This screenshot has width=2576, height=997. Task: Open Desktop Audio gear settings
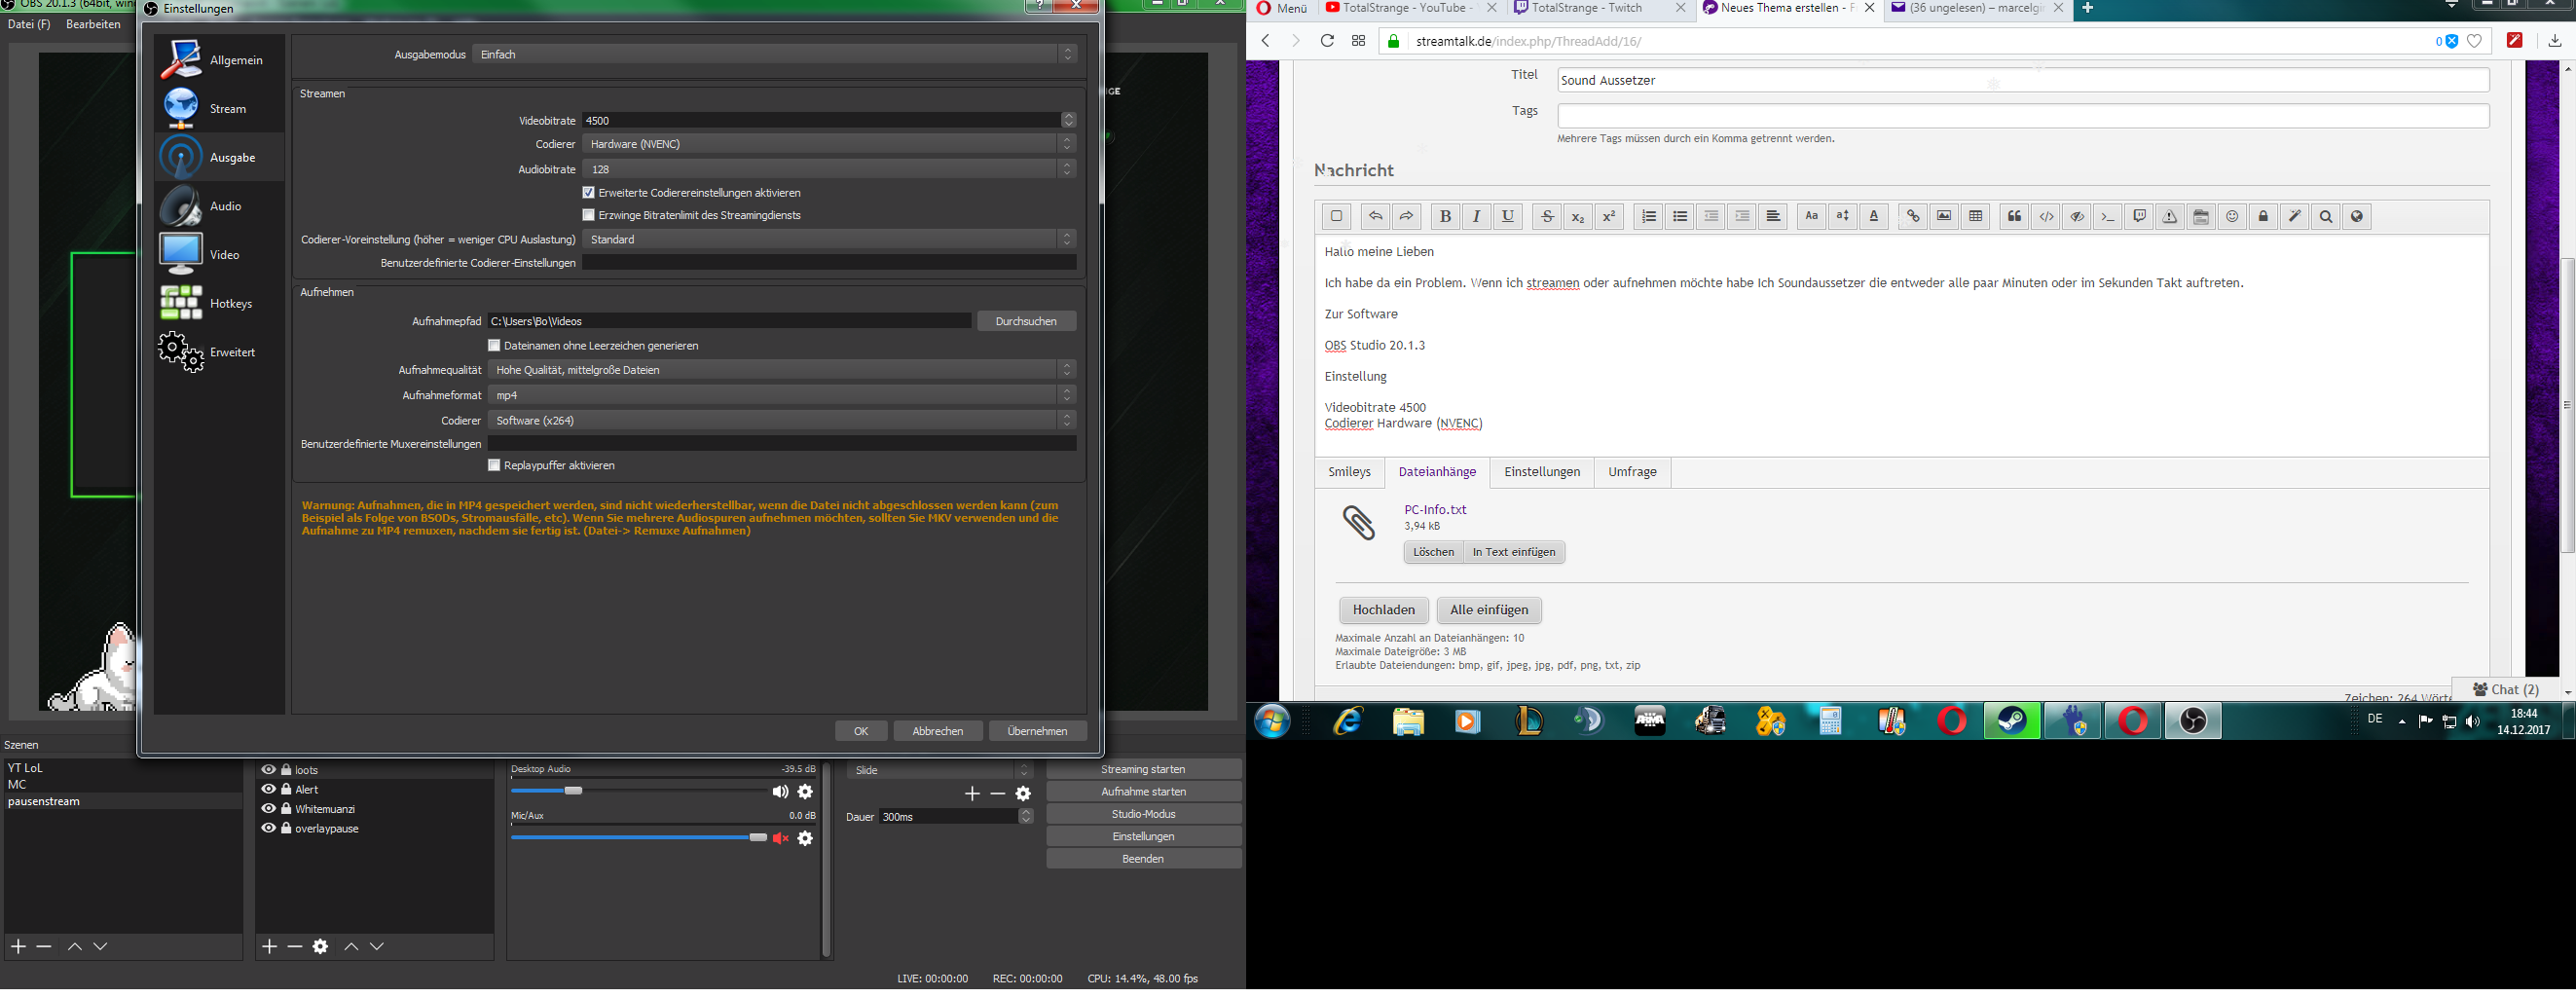[x=805, y=792]
